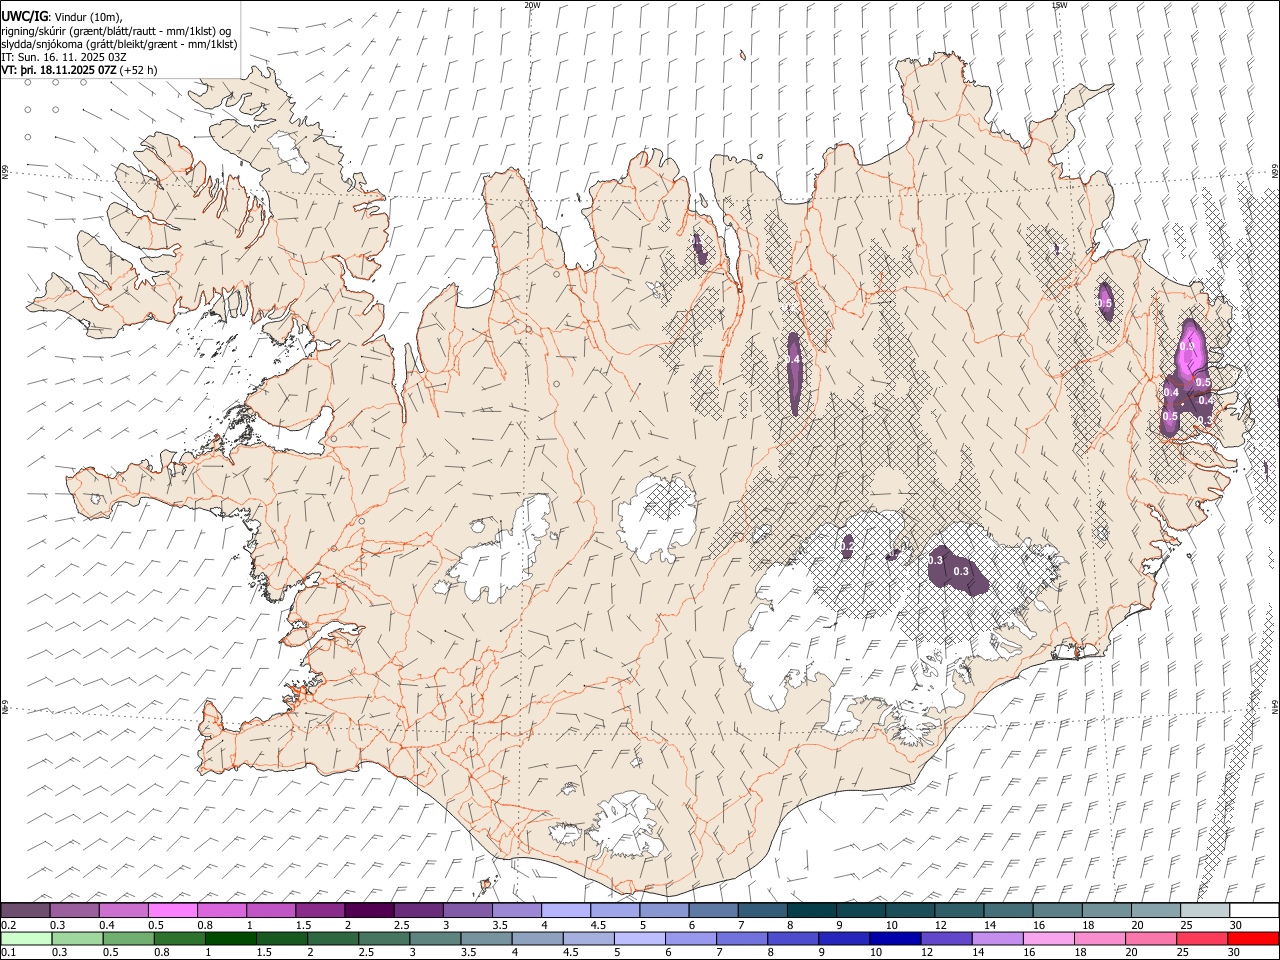Viewport: 1280px width, 960px height.
Task: Select the light grey swatch at 25 in the upper legend
Action: pyautogui.click(x=1203, y=910)
